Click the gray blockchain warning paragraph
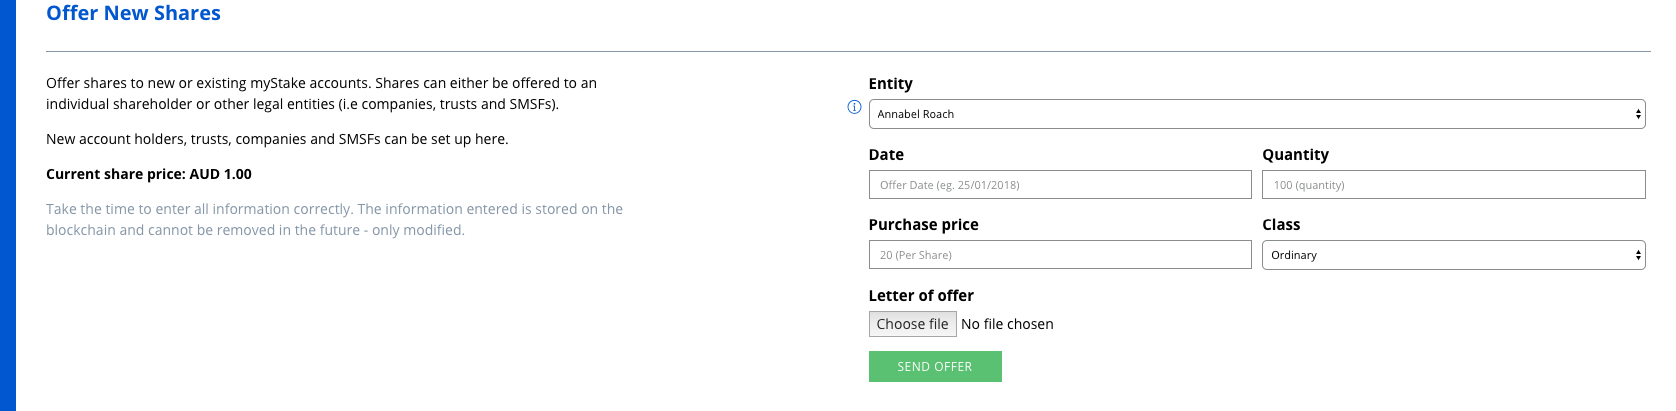1676x411 pixels. click(x=334, y=219)
